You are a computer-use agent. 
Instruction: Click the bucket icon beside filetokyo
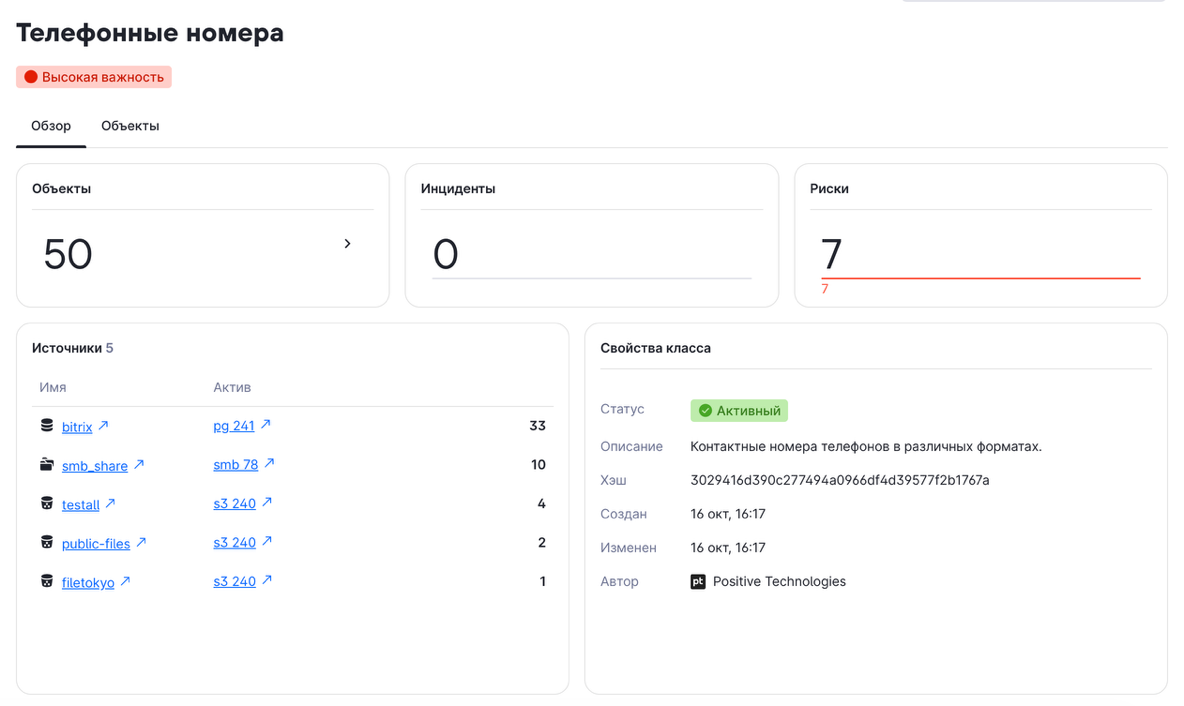pyautogui.click(x=47, y=581)
